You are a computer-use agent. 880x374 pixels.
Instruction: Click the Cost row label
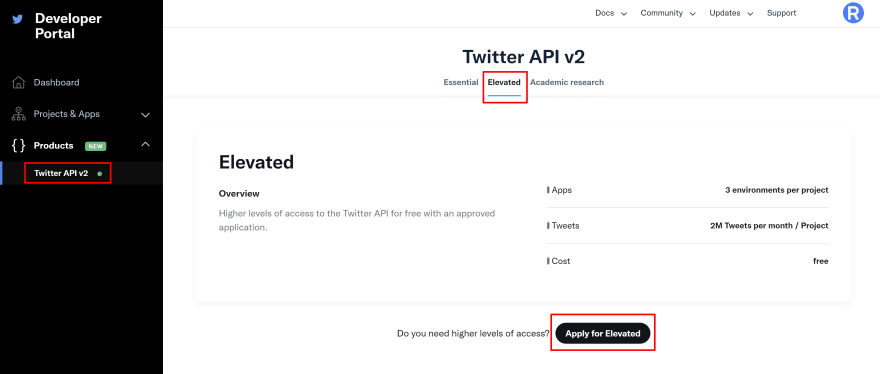(561, 261)
